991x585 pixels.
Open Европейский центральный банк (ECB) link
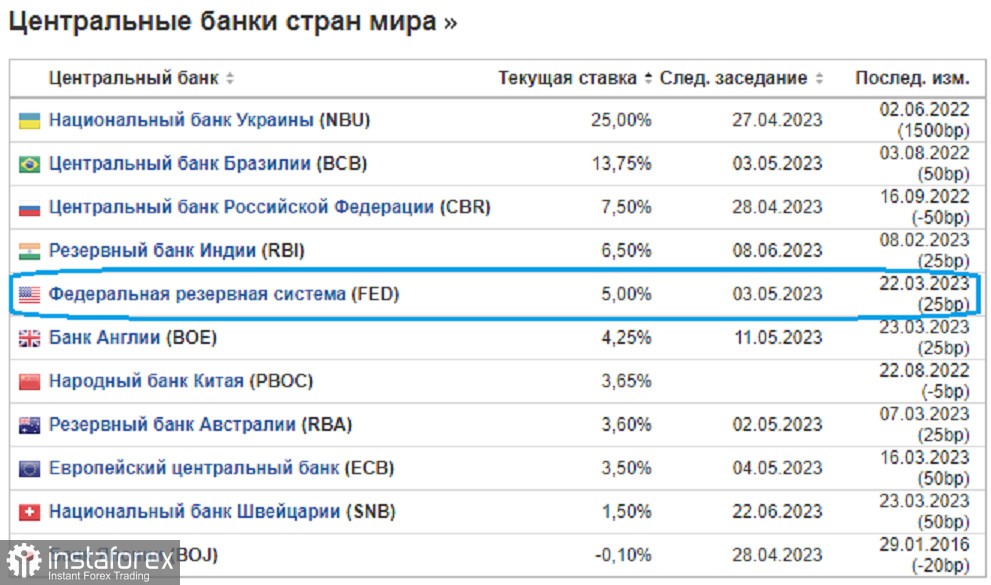(221, 469)
